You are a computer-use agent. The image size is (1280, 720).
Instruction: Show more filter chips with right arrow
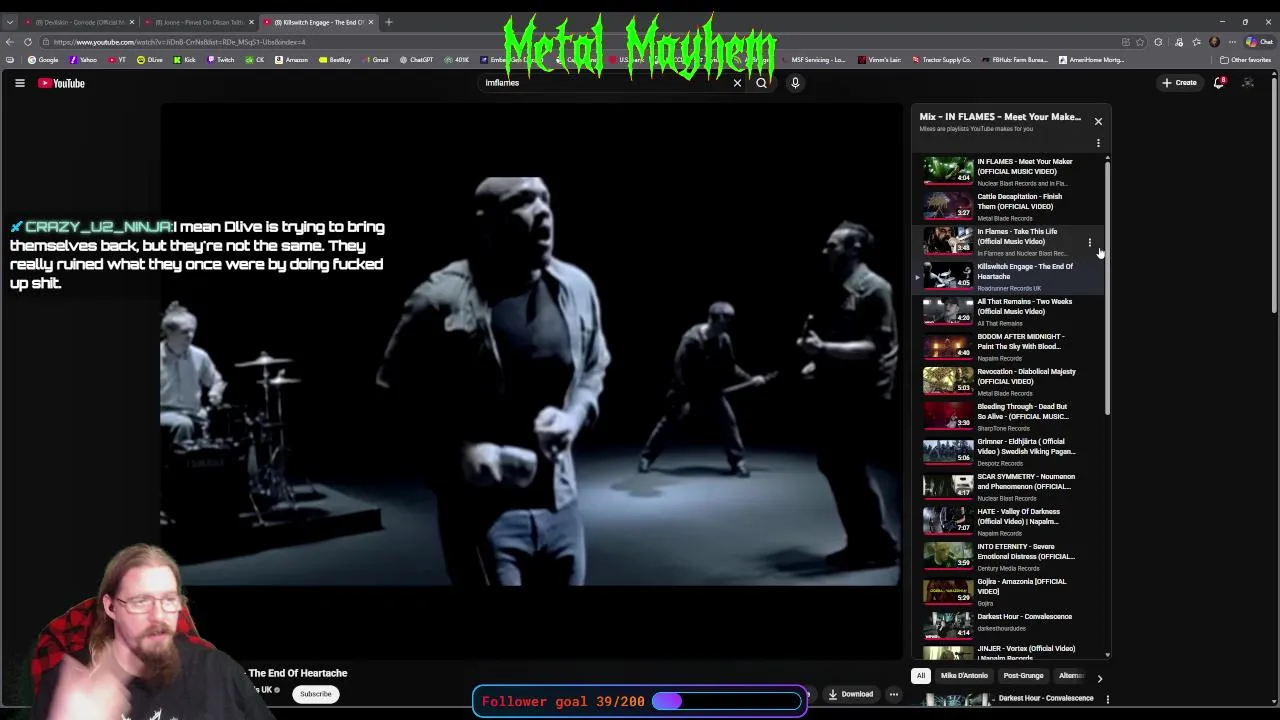[1099, 678]
